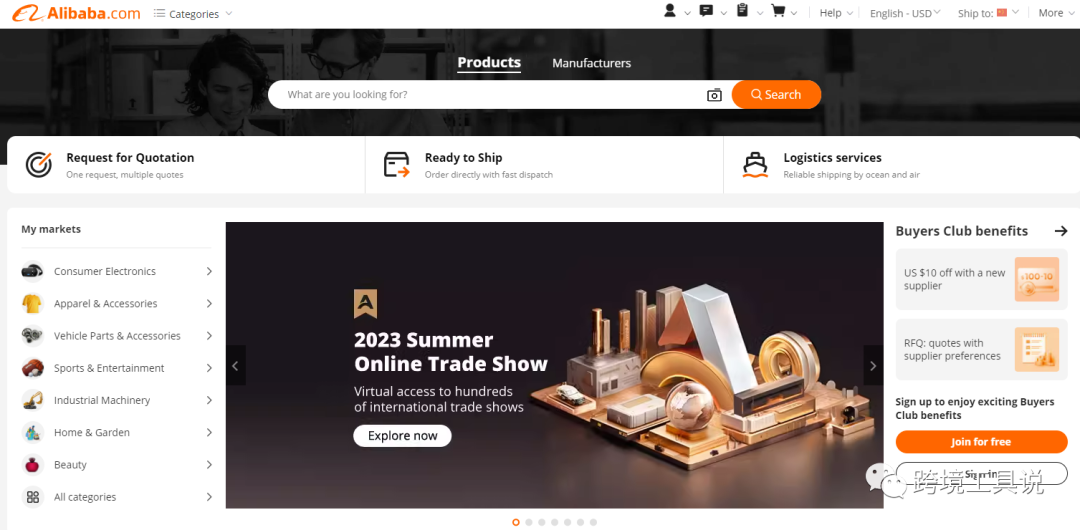Click the Ready to Ship box icon
The width and height of the screenshot is (1080, 530).
[x=397, y=165]
